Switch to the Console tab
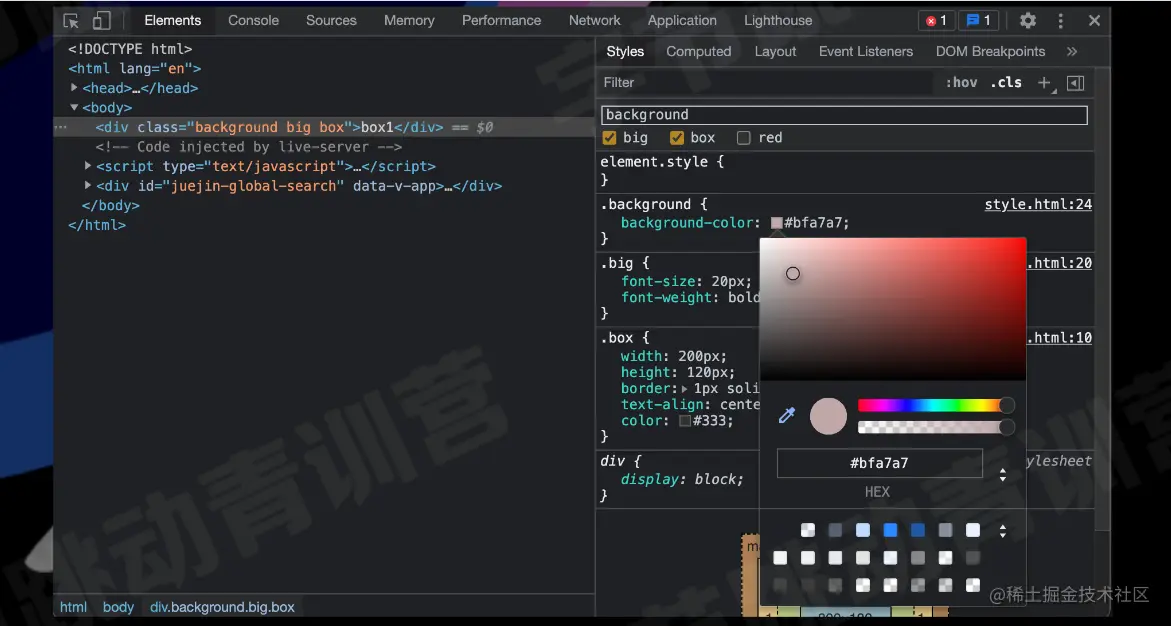This screenshot has width=1171, height=626. tap(253, 21)
